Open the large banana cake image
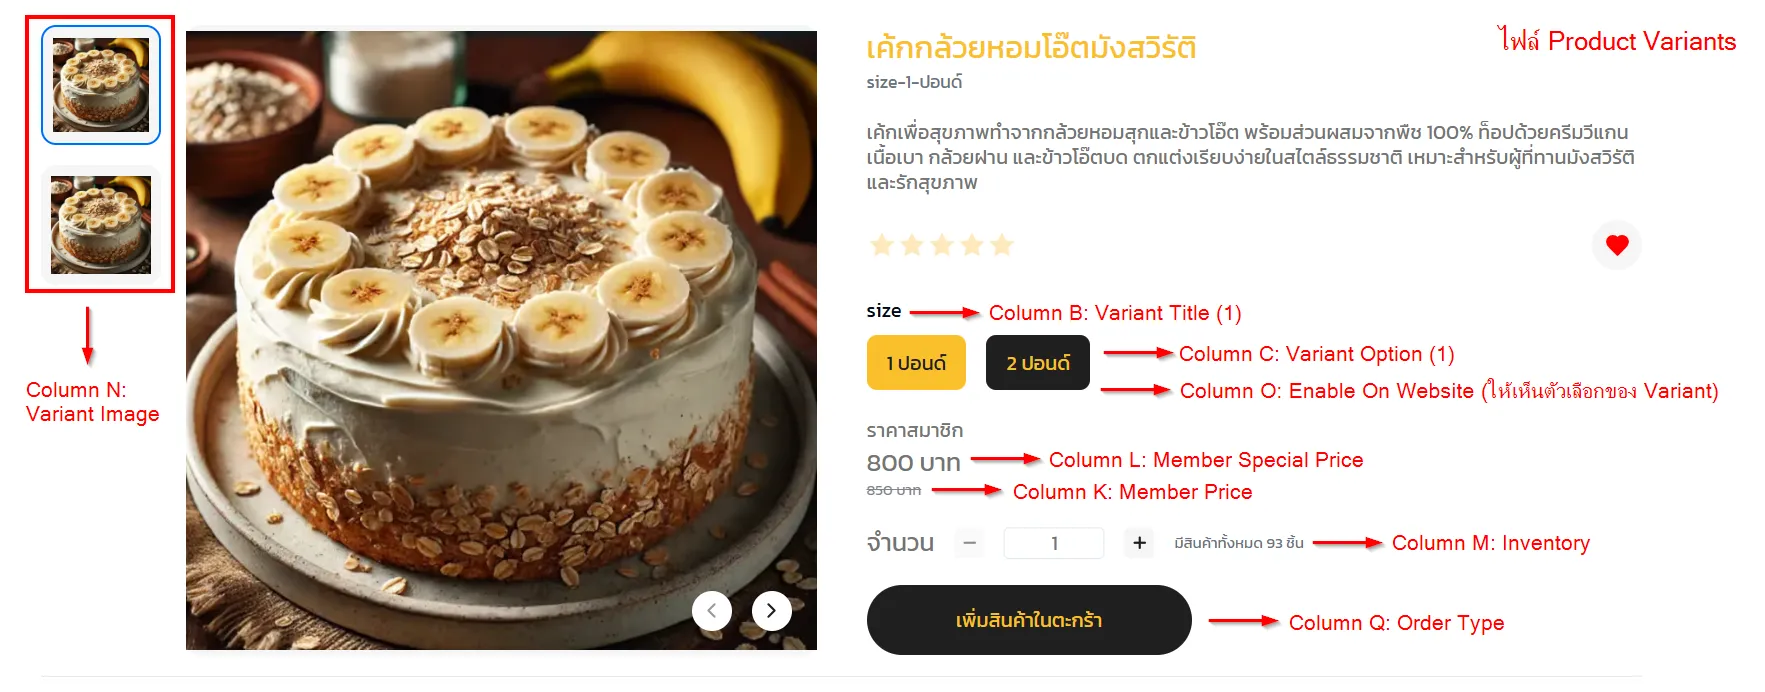 pos(501,340)
